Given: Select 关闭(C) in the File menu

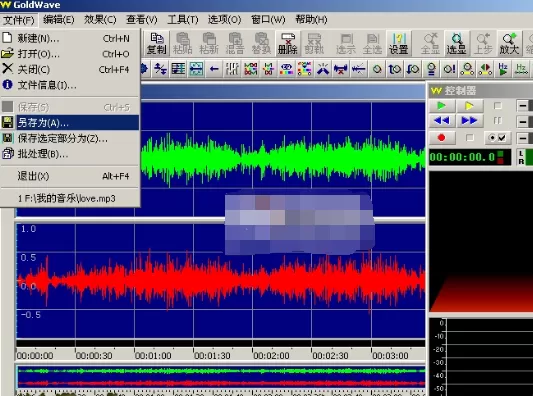Looking at the screenshot, I should coord(70,69).
